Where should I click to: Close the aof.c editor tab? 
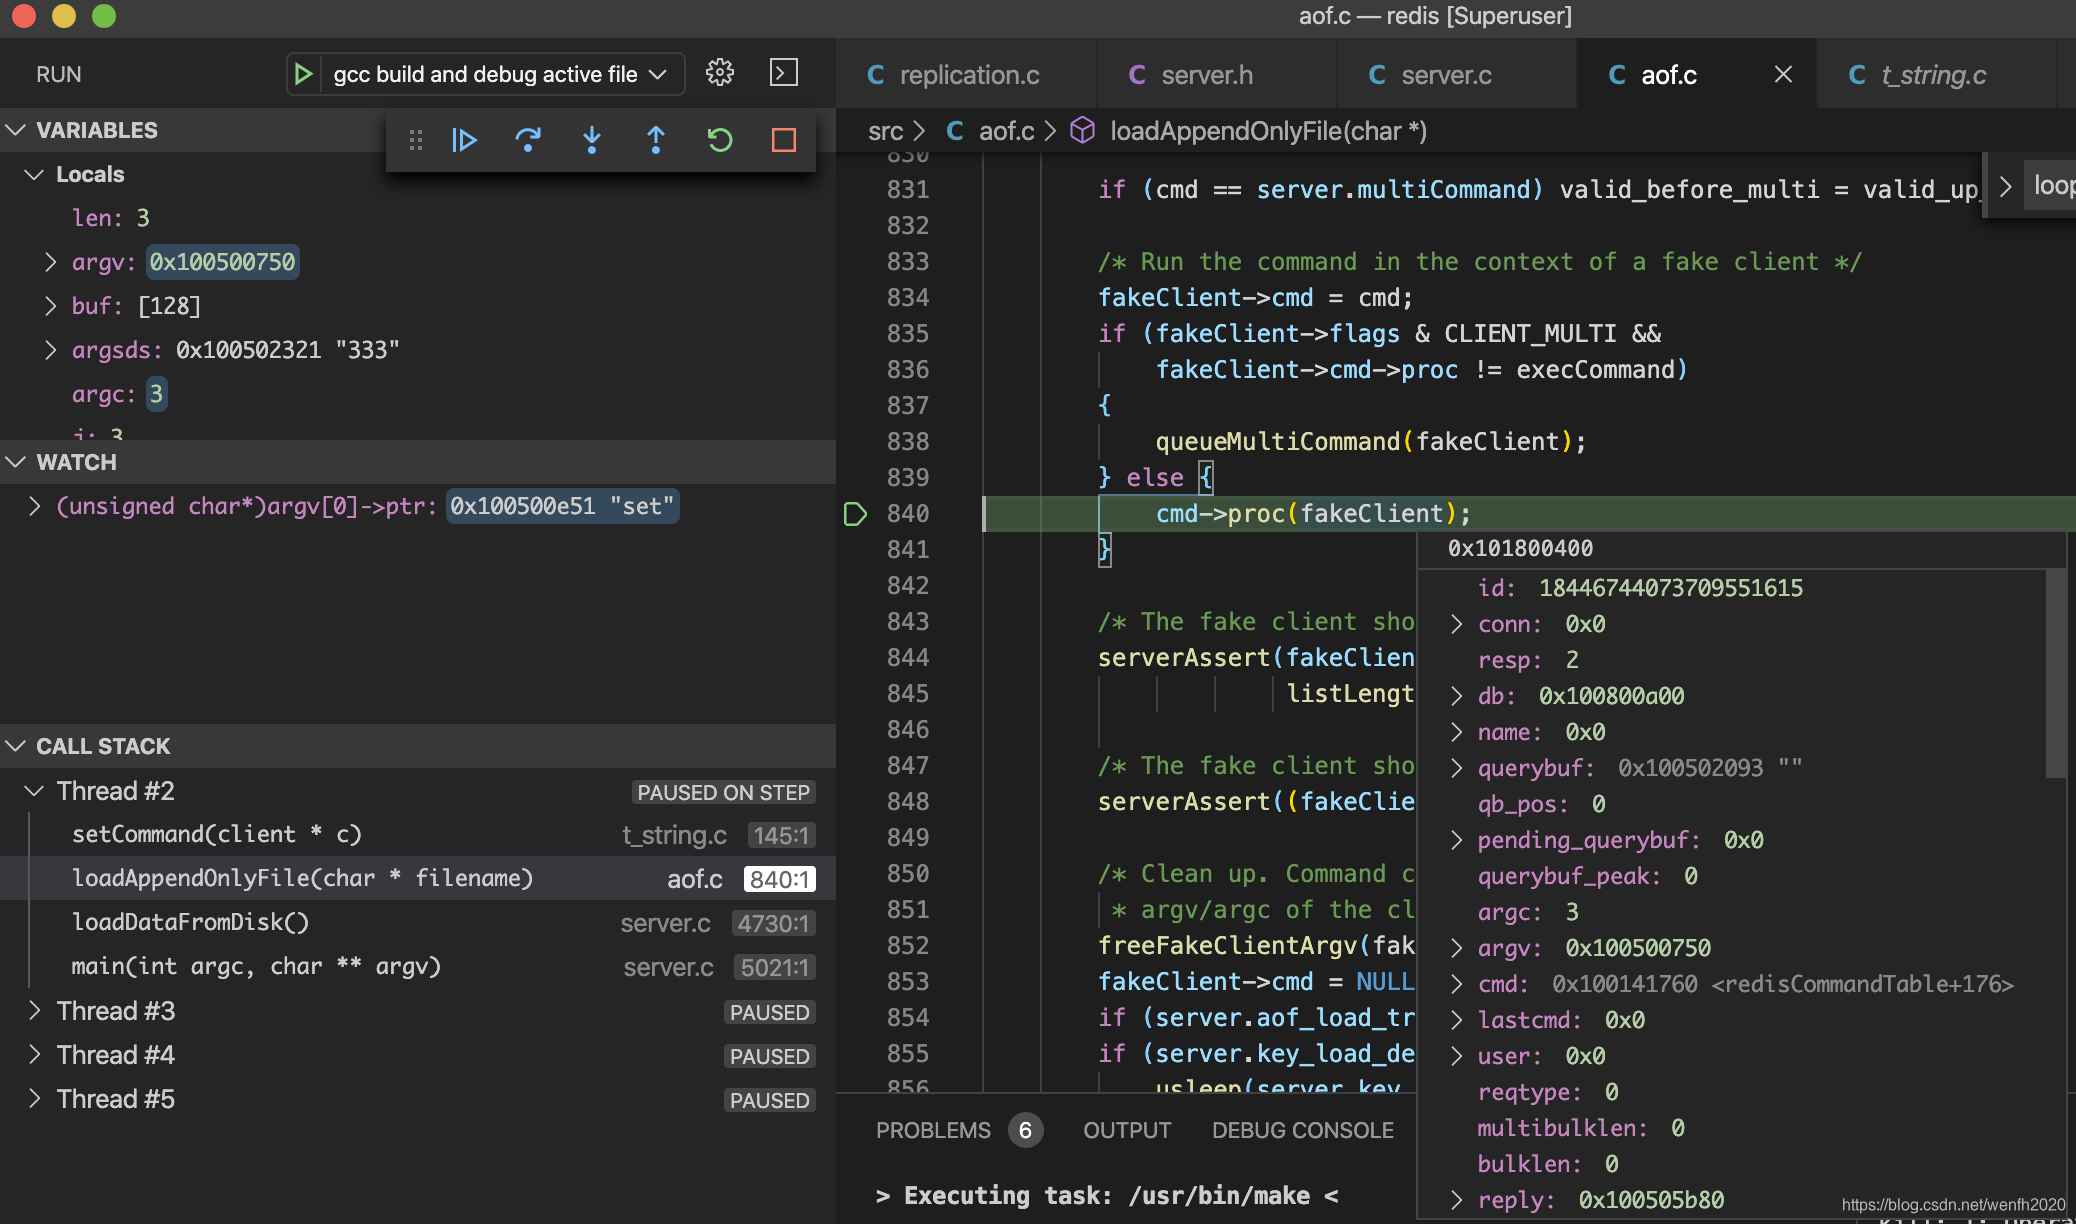click(1783, 74)
